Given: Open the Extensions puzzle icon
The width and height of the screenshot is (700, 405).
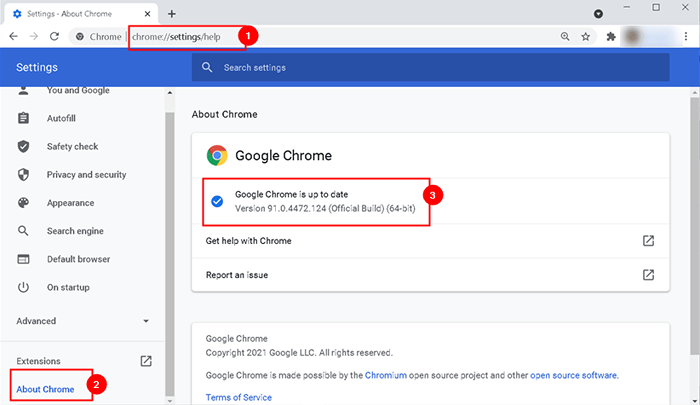Looking at the screenshot, I should pos(611,36).
